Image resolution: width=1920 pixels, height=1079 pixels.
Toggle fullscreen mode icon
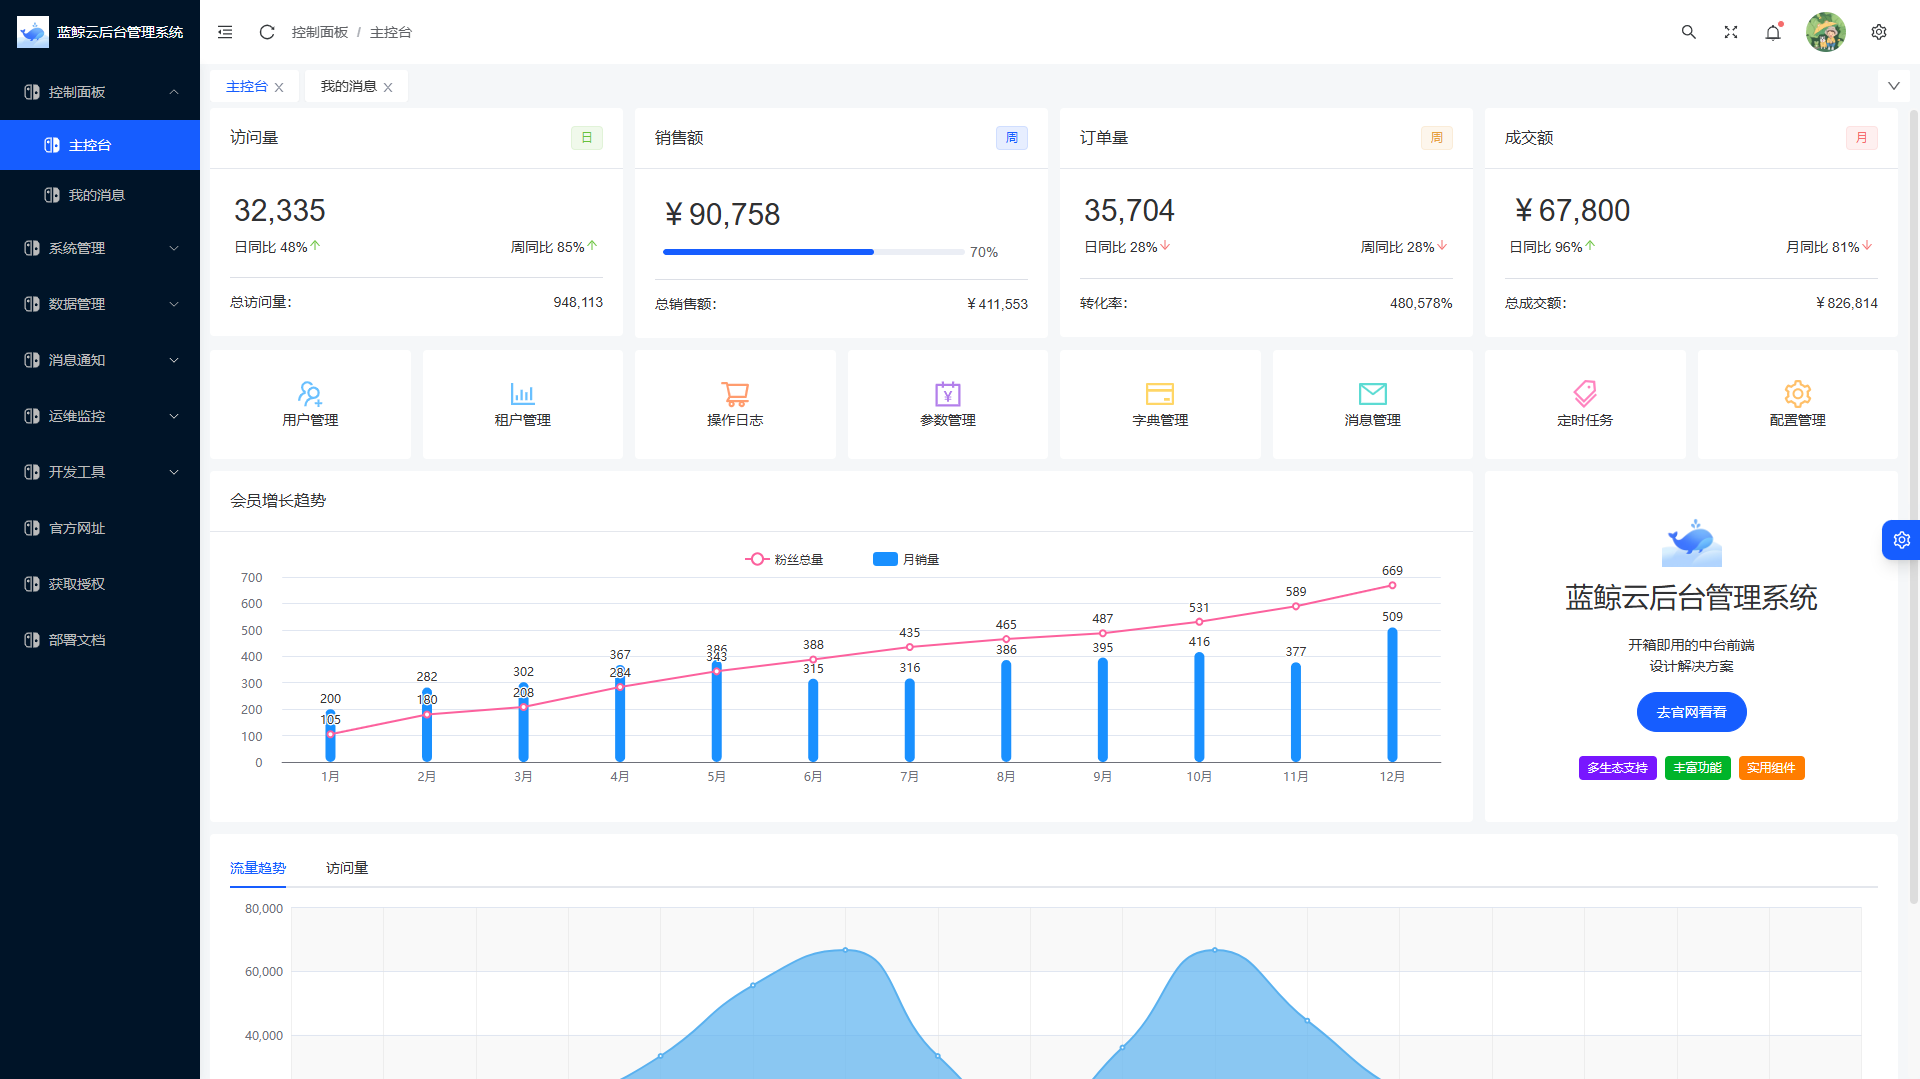pyautogui.click(x=1731, y=32)
